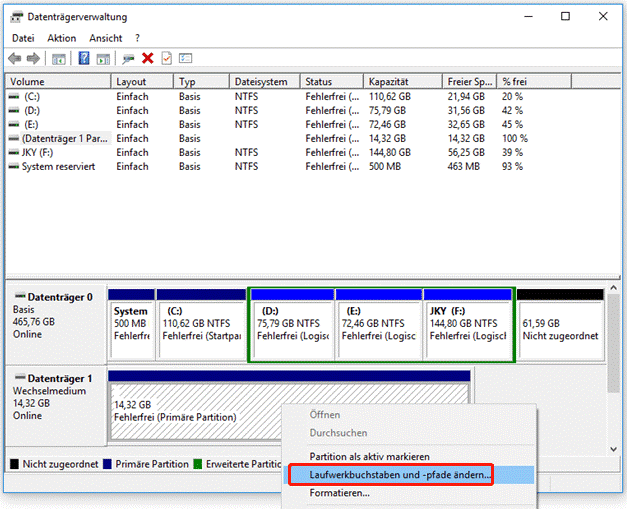Click the Back arrow in the toolbar
Image resolution: width=627 pixels, height=509 pixels.
click(15, 58)
